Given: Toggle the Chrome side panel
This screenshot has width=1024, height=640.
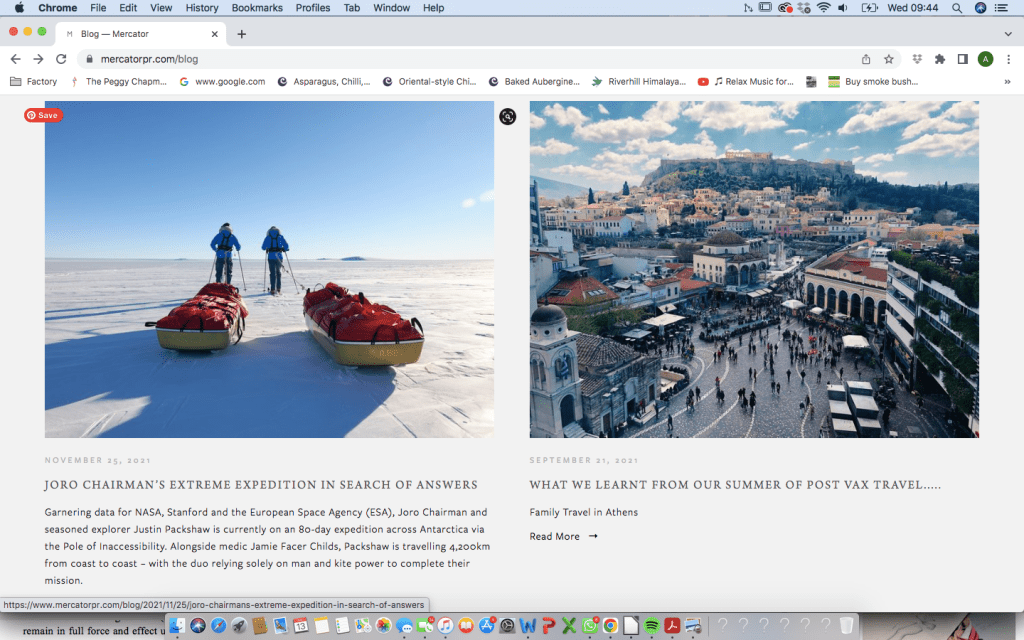Looking at the screenshot, I should pyautogui.click(x=962, y=59).
